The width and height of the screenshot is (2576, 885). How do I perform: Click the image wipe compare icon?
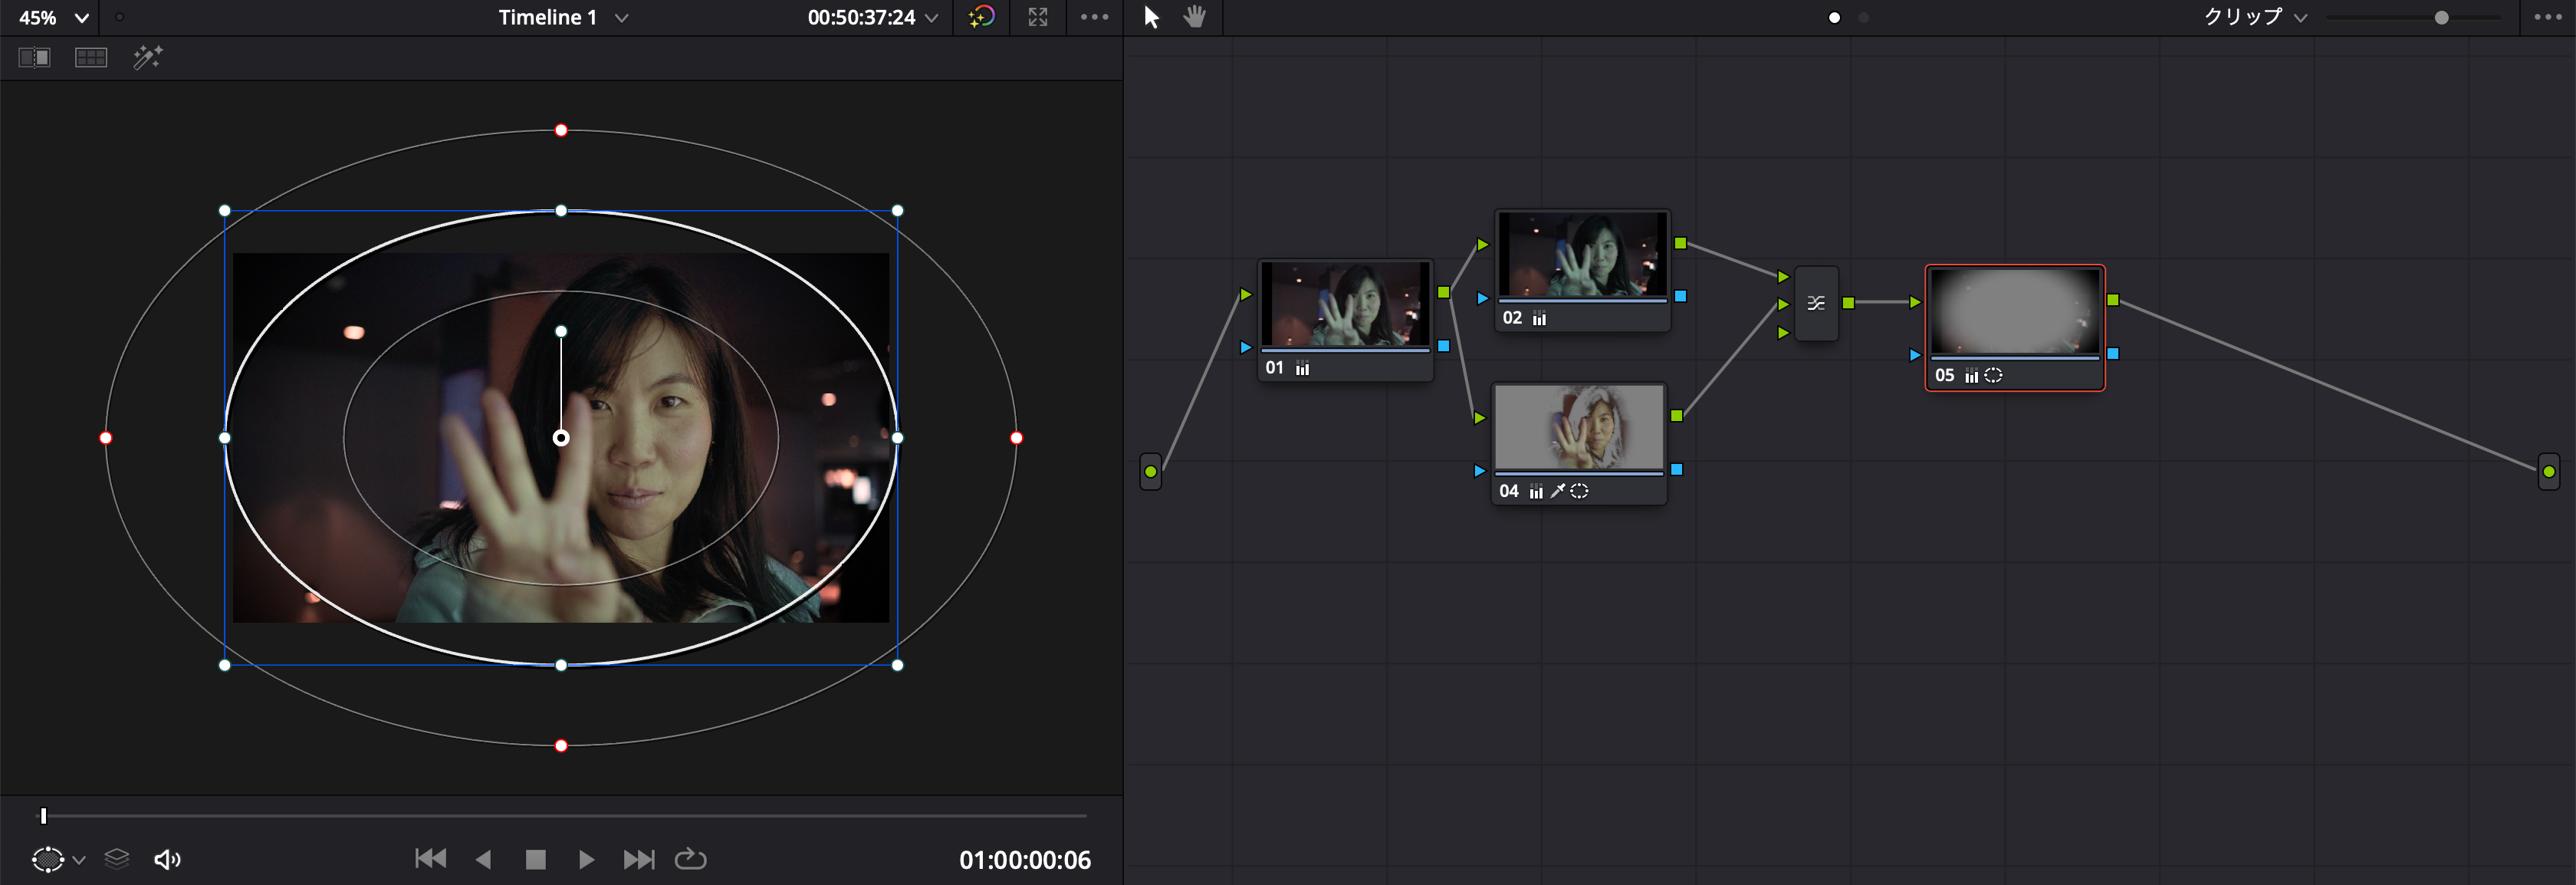click(x=35, y=58)
